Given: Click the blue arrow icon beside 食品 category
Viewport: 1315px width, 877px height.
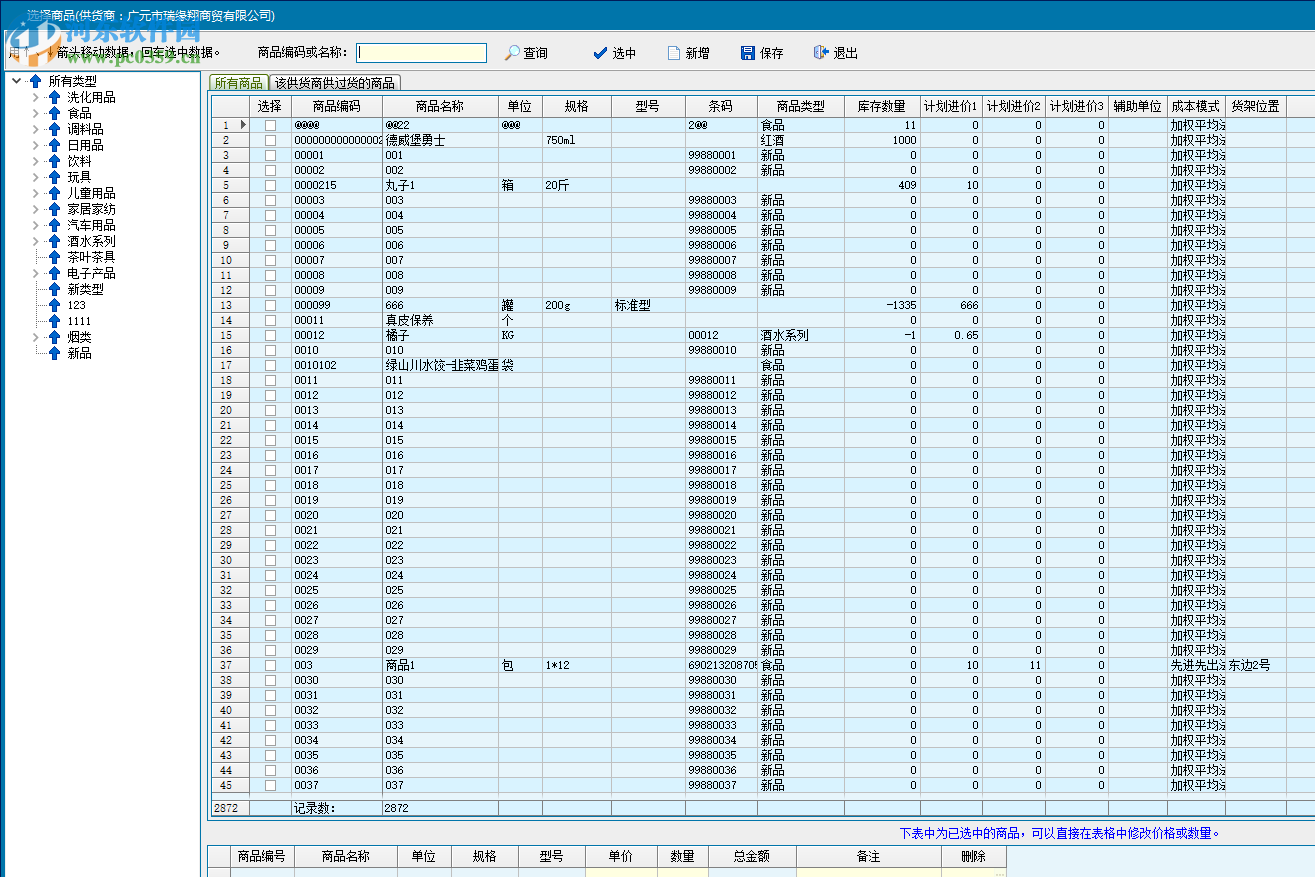Looking at the screenshot, I should point(54,113).
